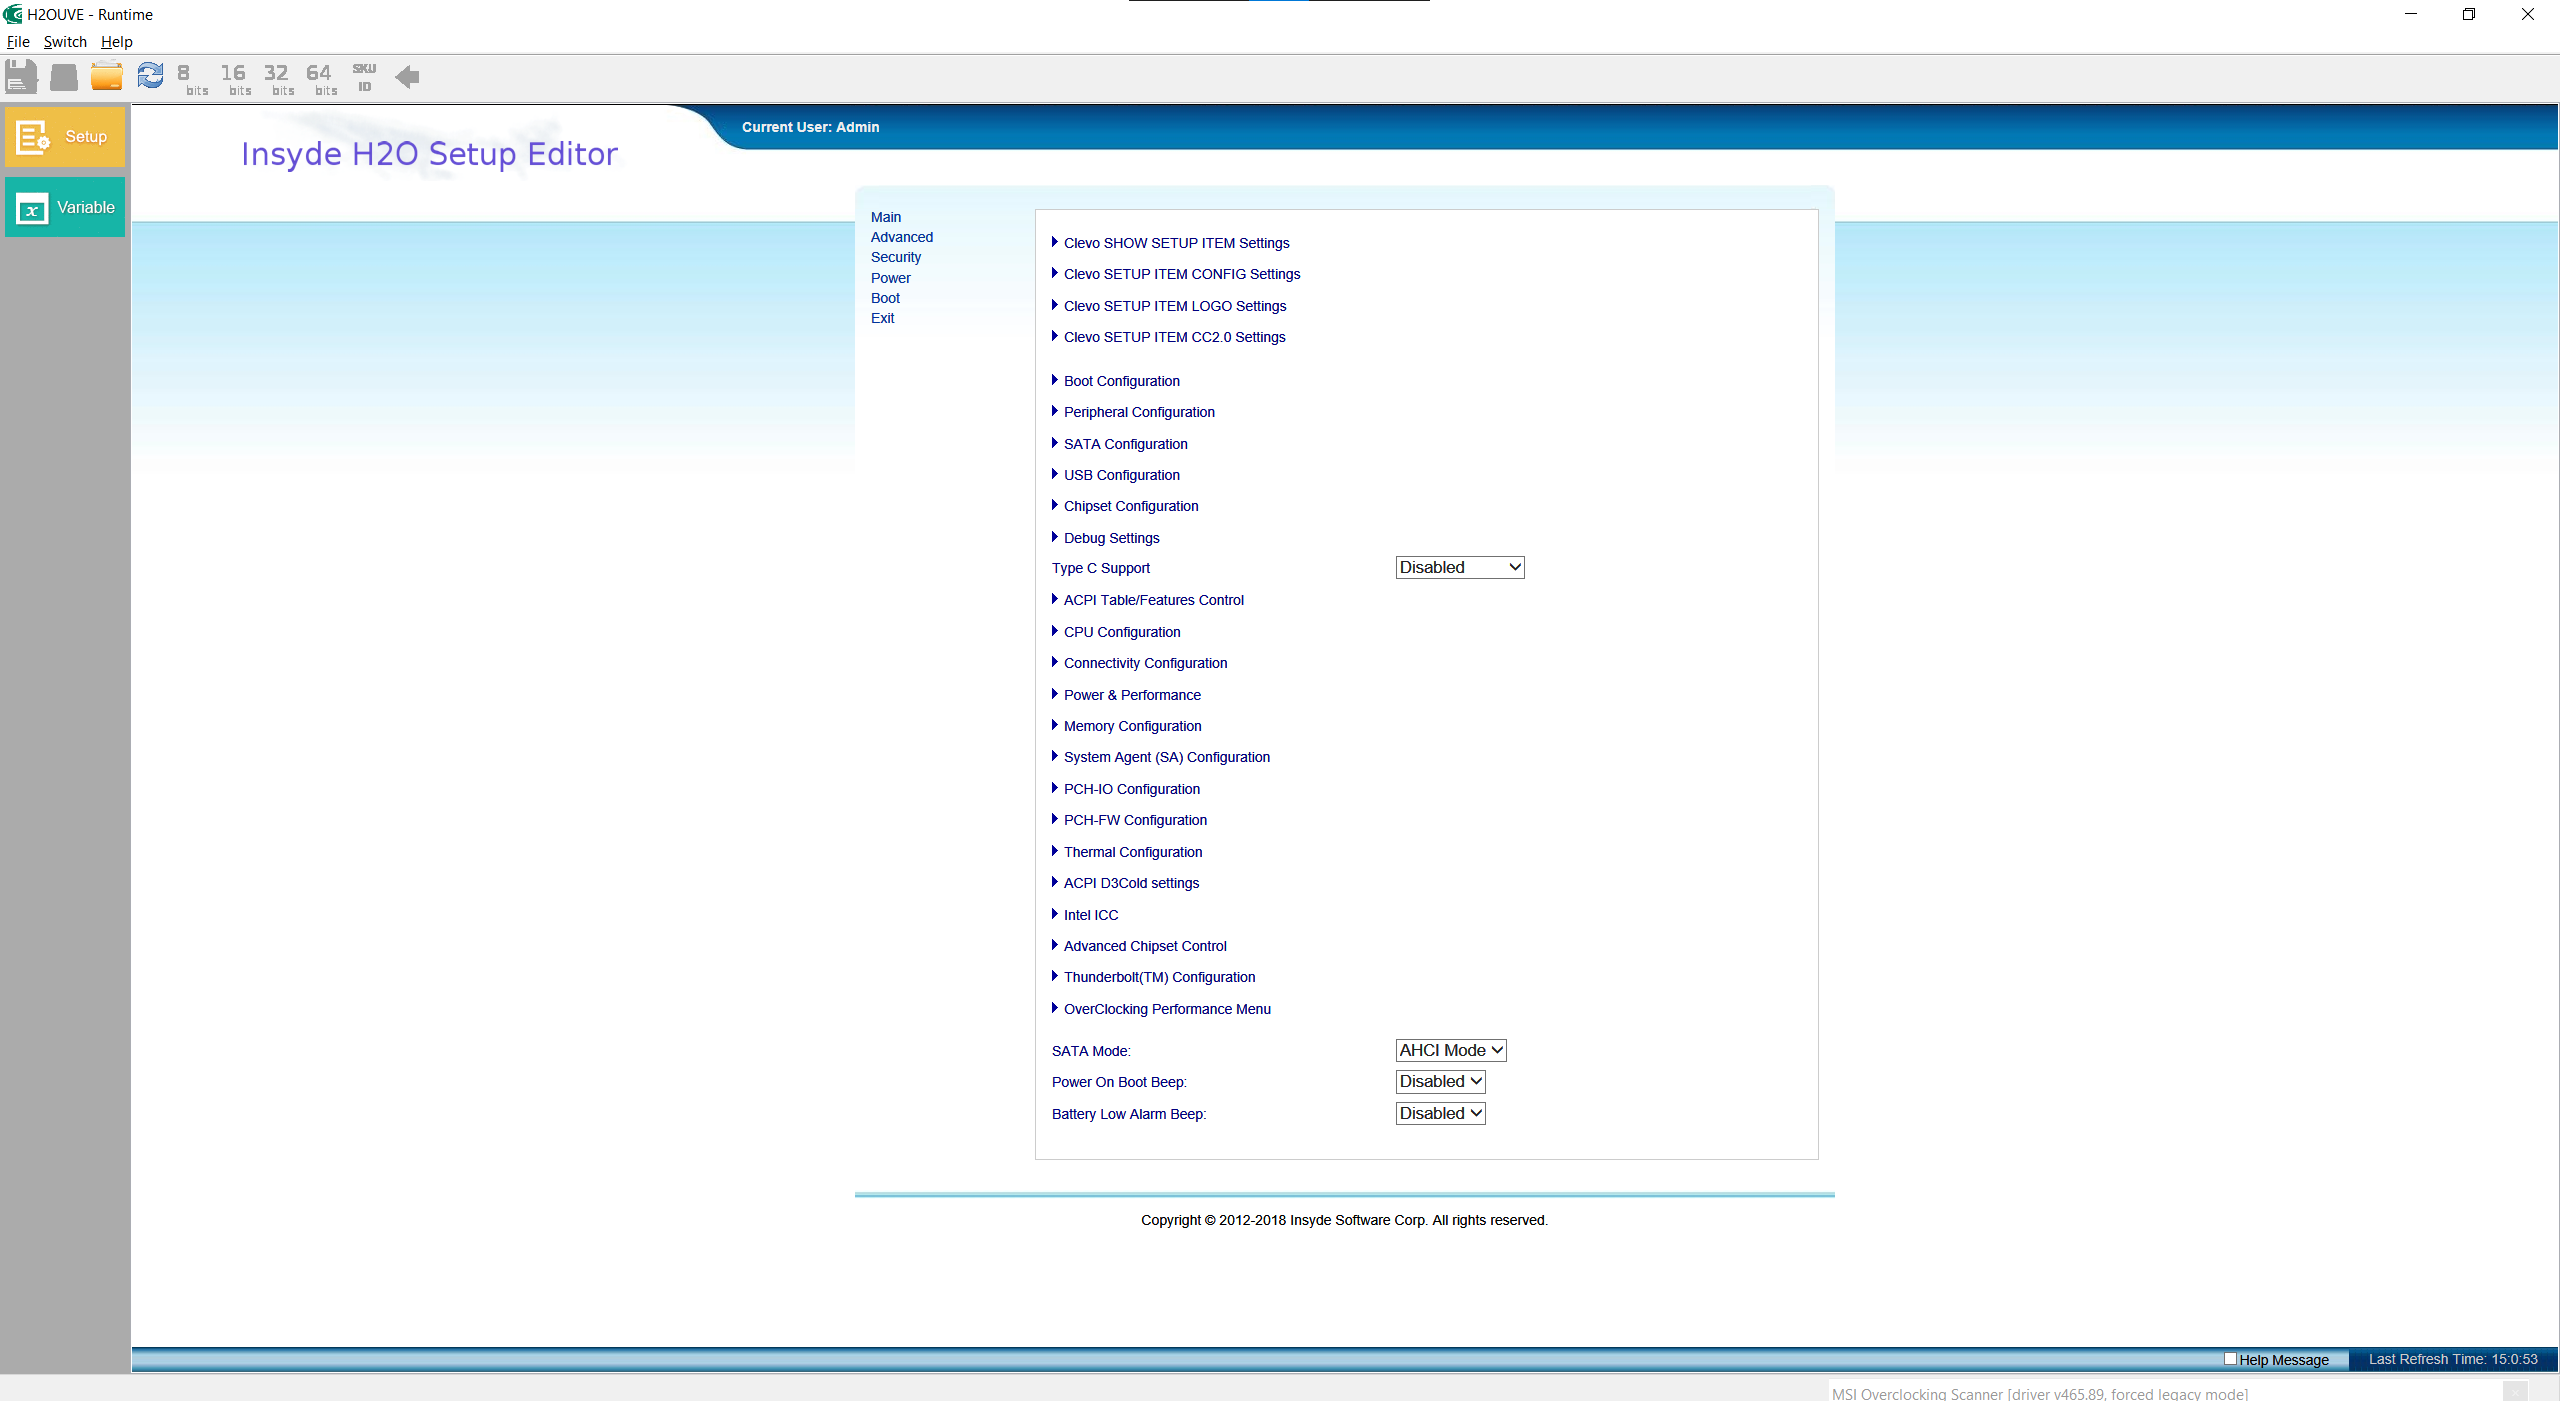The height and width of the screenshot is (1401, 2560).
Task: Expand Thermal Configuration arrow
Action: pos(1054,851)
